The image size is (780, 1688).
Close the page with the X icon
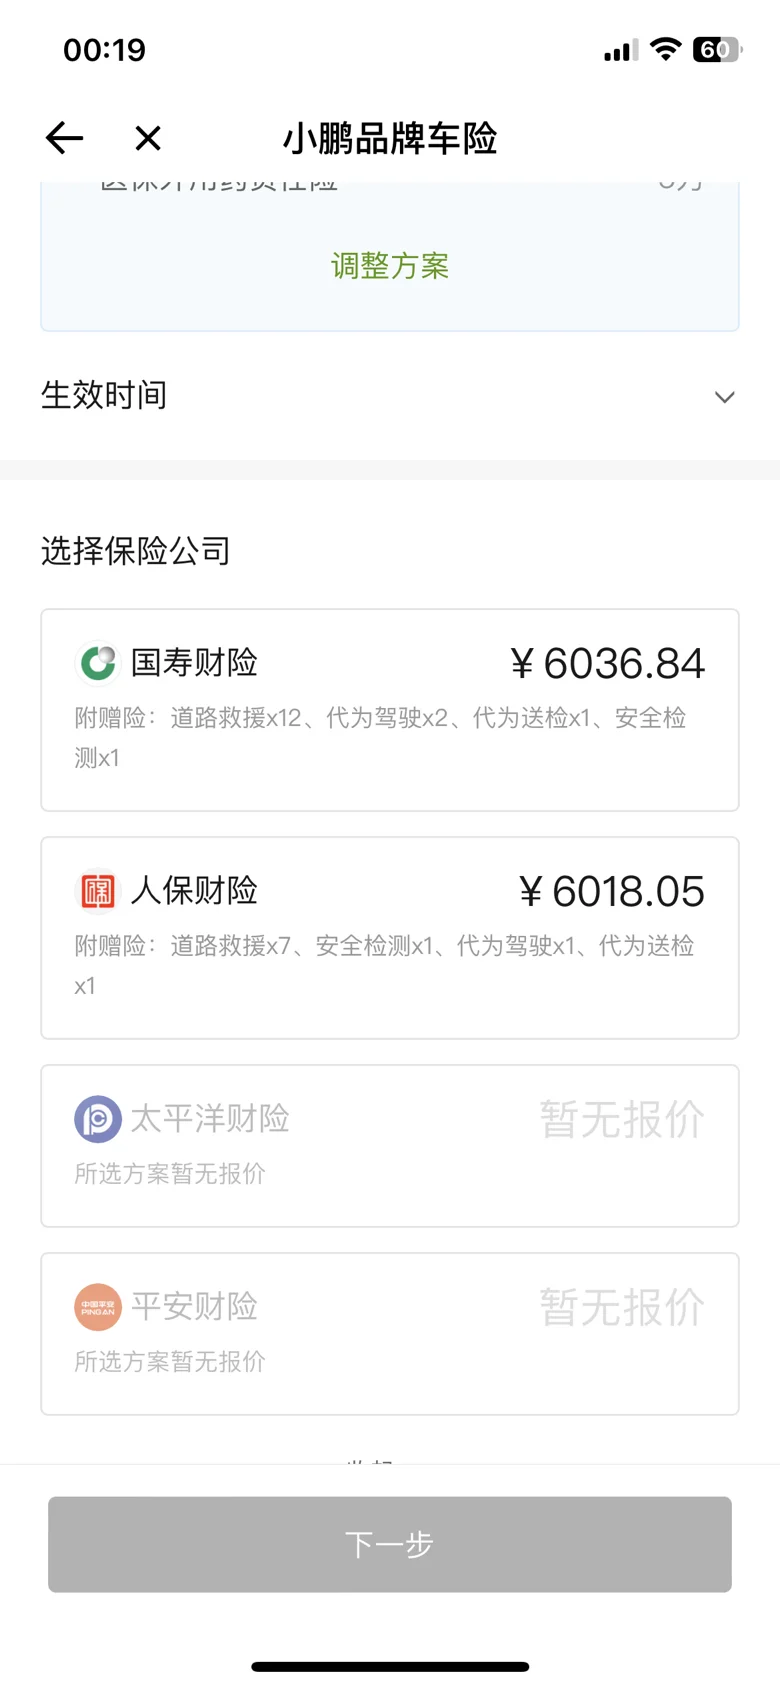(x=148, y=138)
